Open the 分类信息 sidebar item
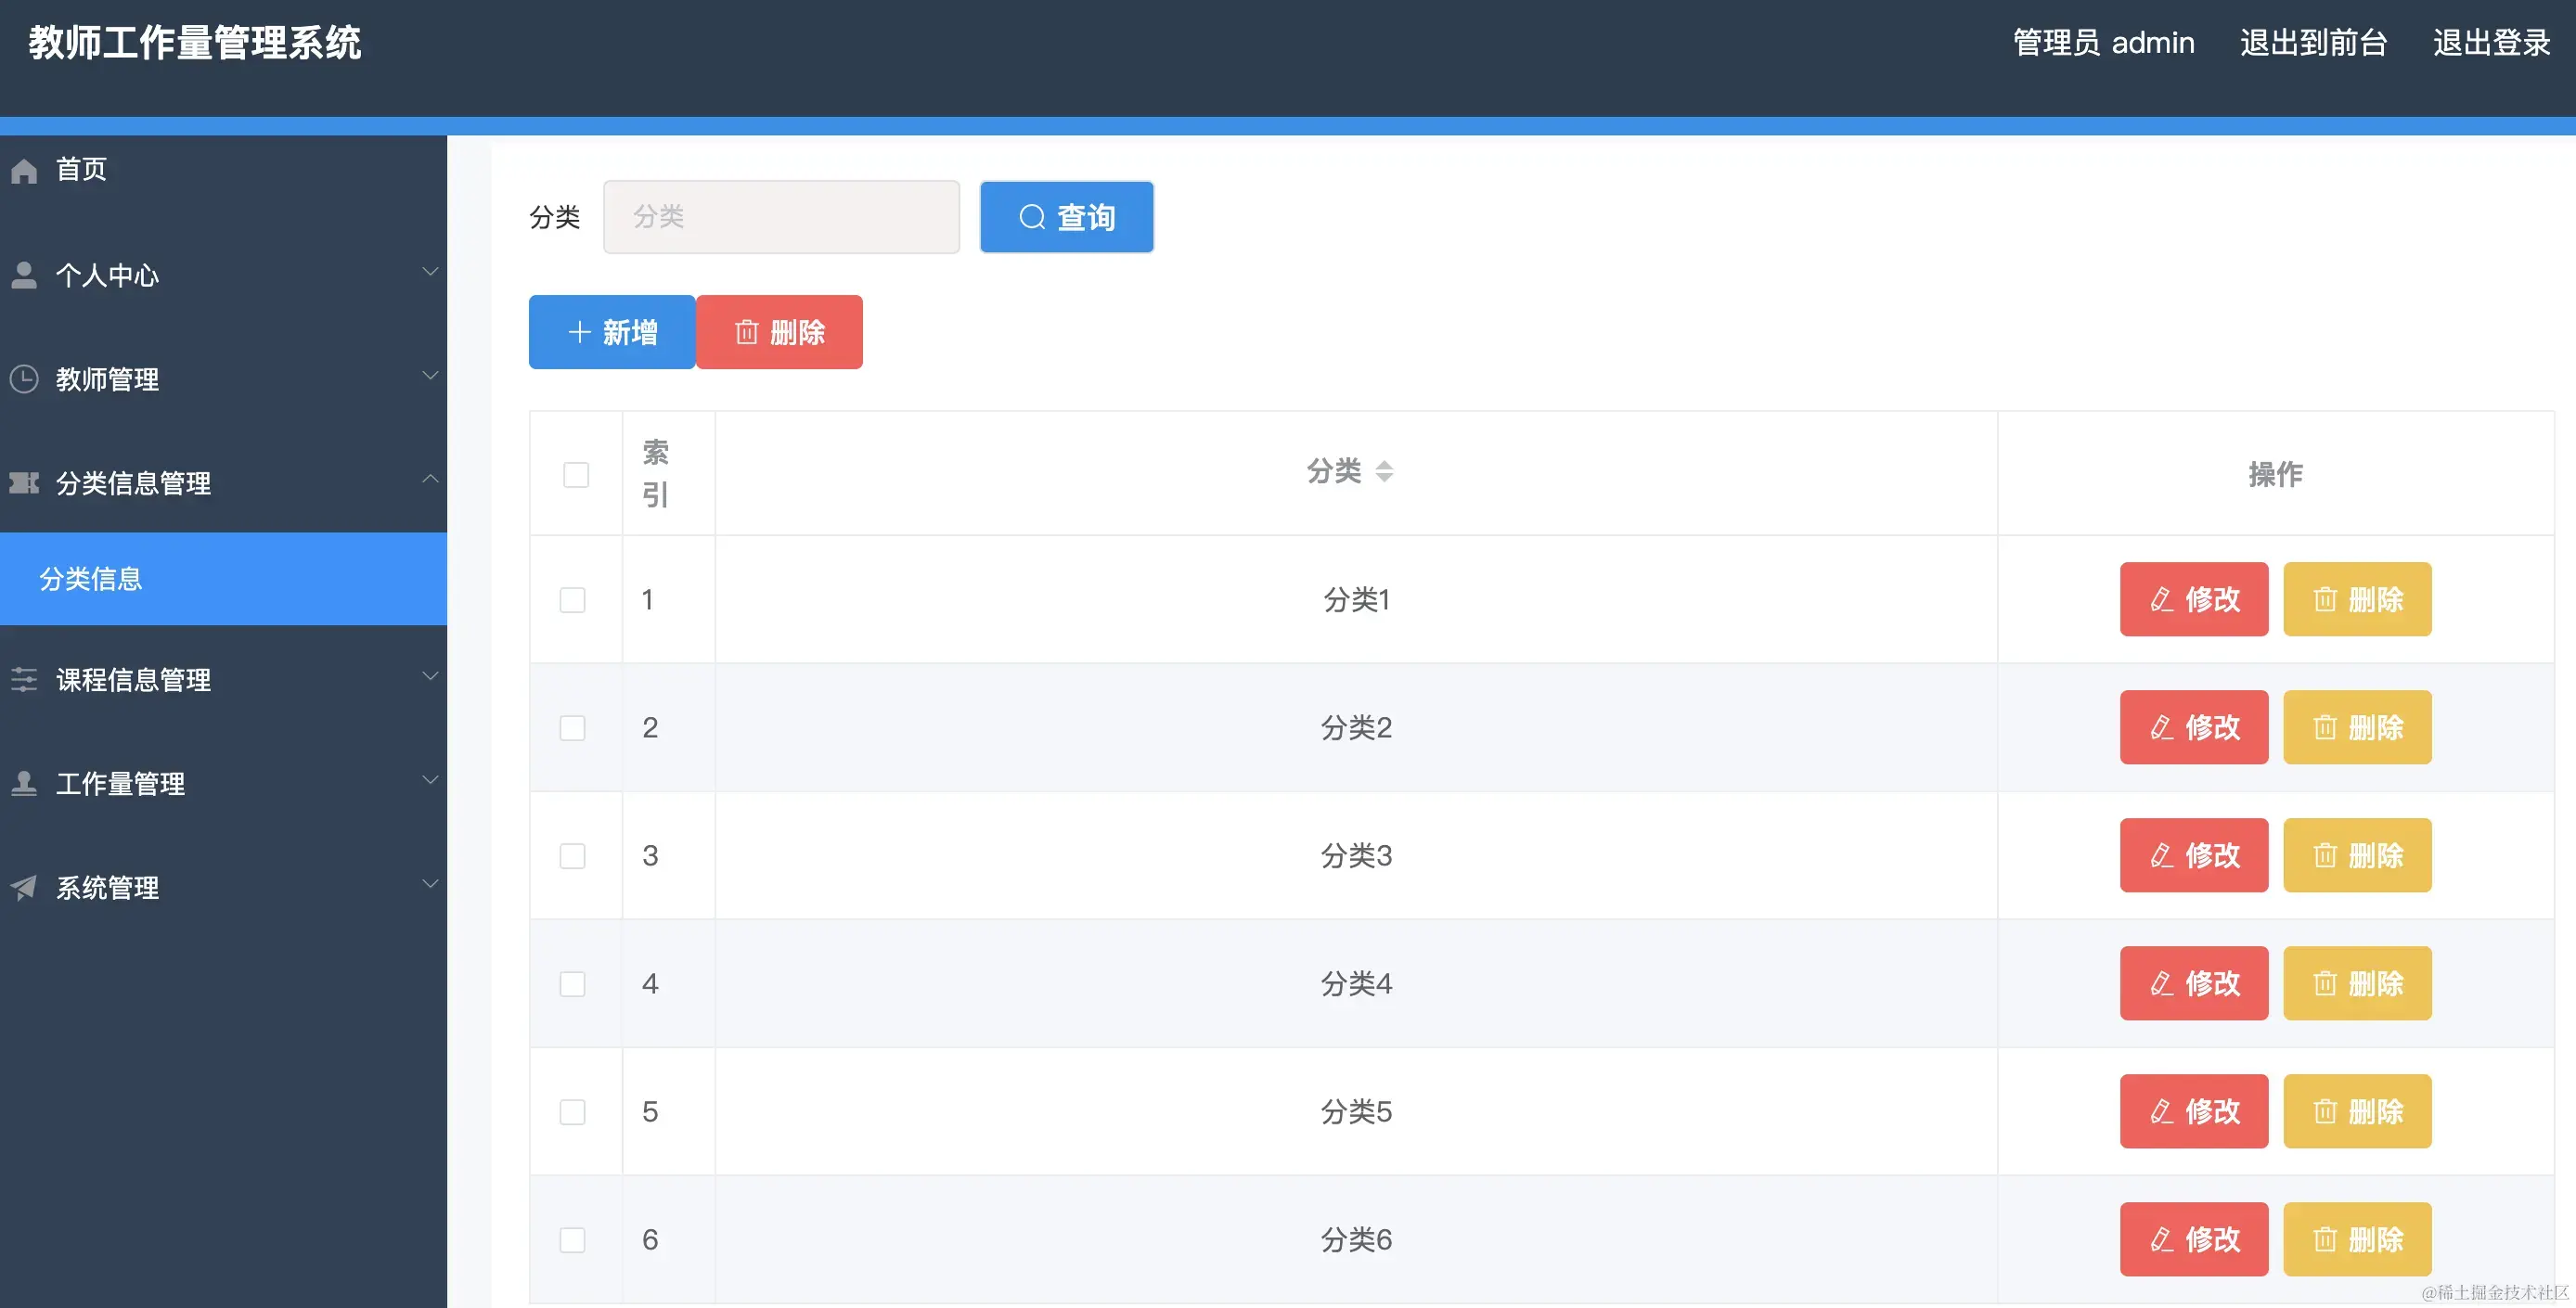The width and height of the screenshot is (2576, 1308). 91,579
